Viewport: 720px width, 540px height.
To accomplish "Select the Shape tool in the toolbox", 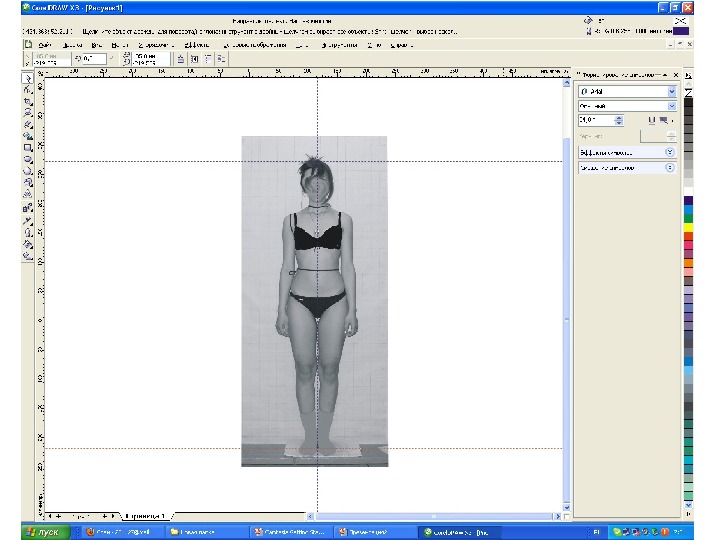I will (28, 89).
